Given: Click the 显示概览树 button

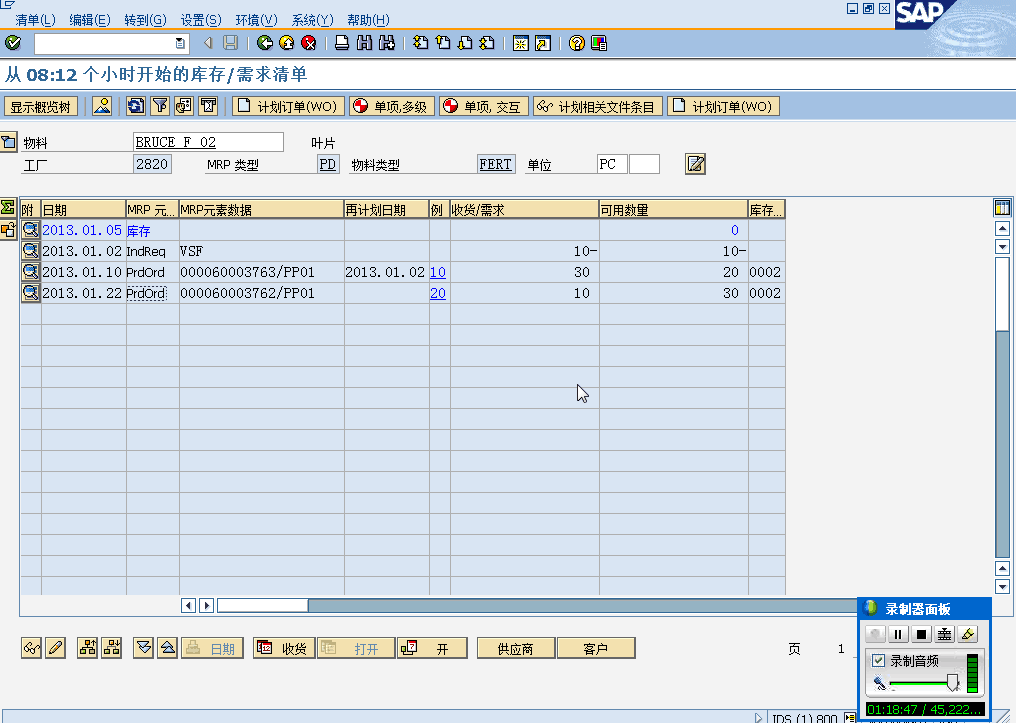Looking at the screenshot, I should point(41,107).
